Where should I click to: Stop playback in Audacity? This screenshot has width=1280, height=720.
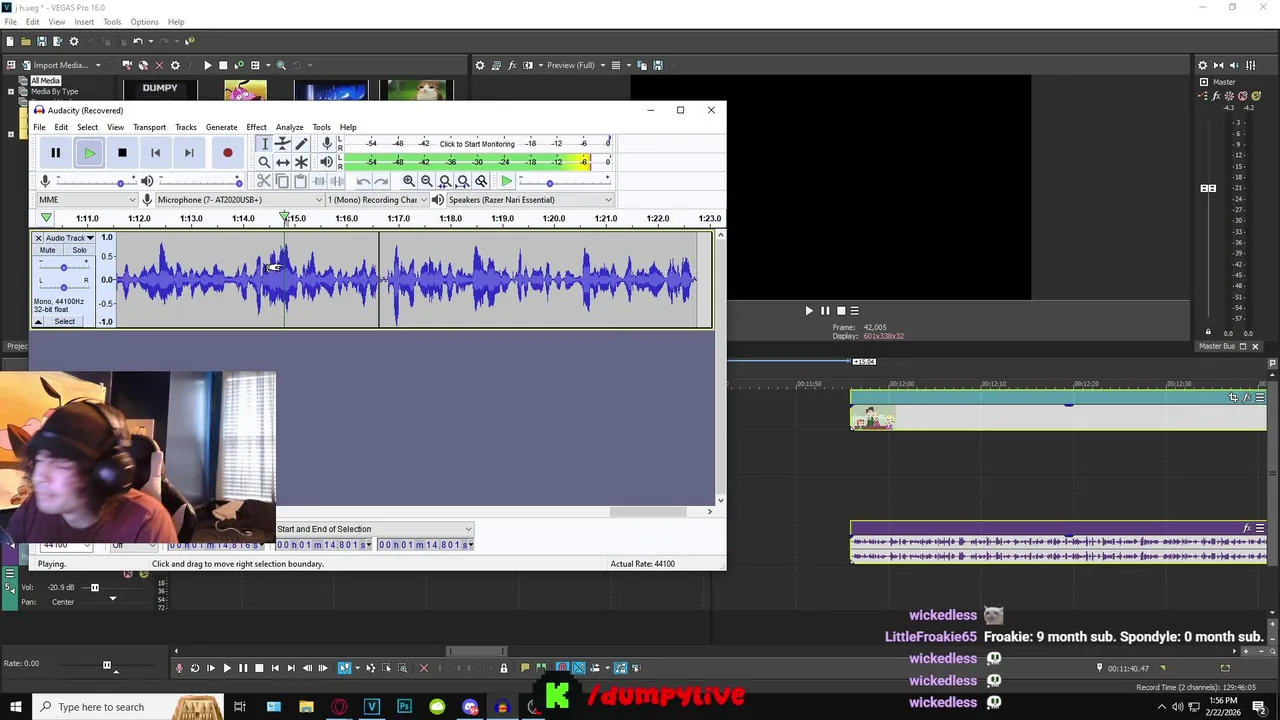coord(122,153)
